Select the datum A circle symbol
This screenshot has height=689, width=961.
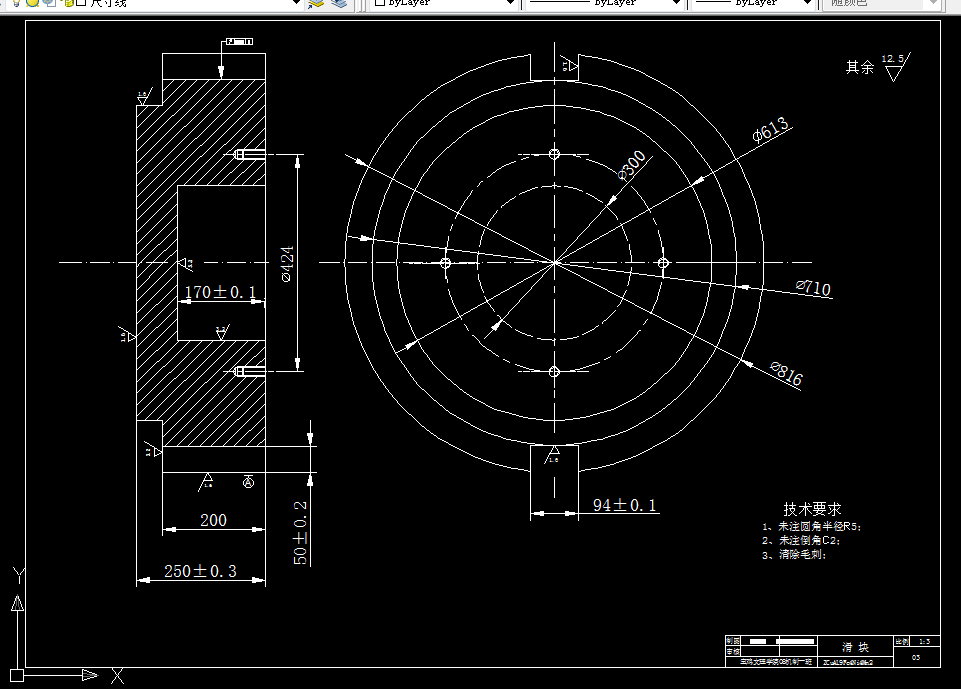[x=248, y=483]
